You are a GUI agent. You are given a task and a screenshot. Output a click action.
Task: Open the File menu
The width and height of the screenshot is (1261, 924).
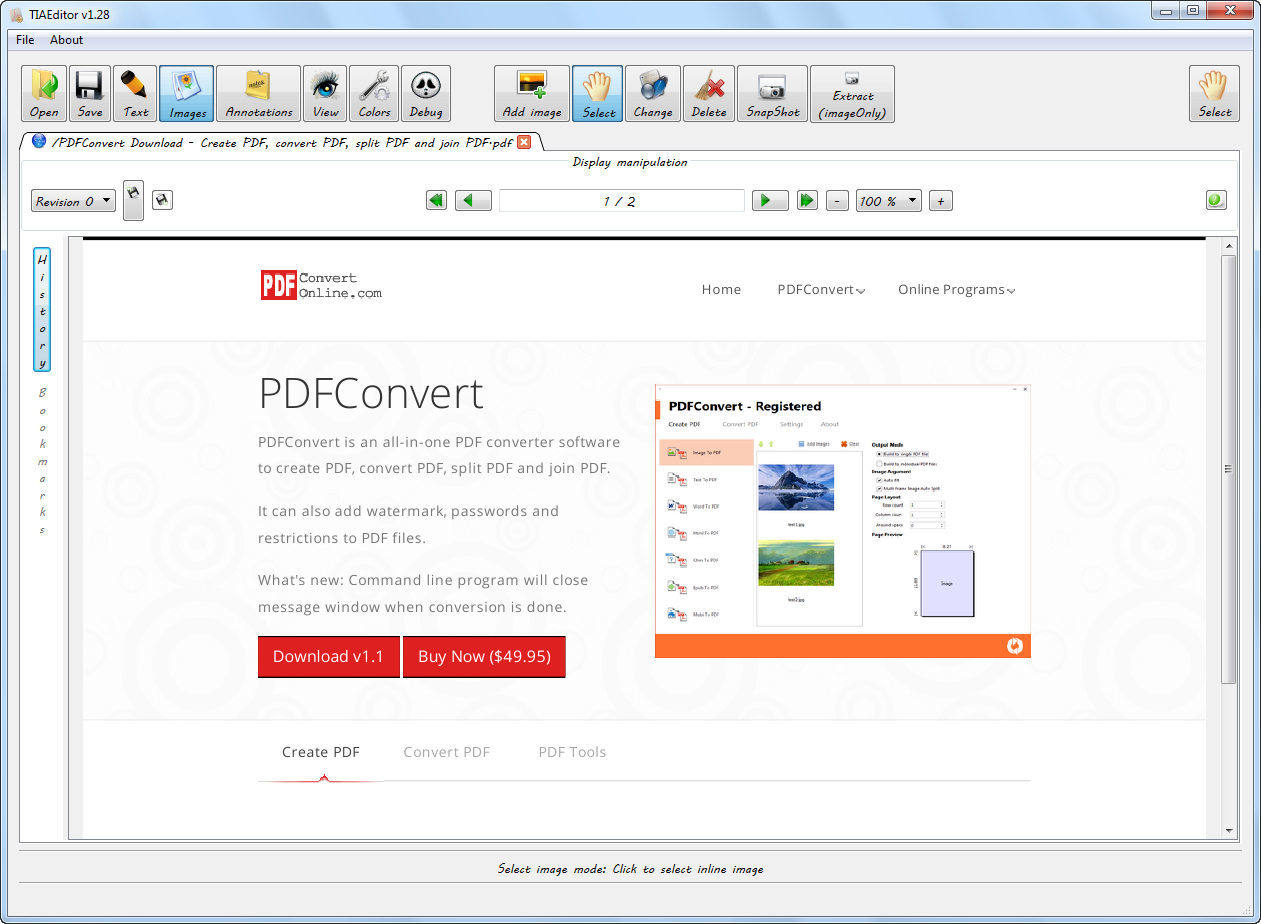25,40
